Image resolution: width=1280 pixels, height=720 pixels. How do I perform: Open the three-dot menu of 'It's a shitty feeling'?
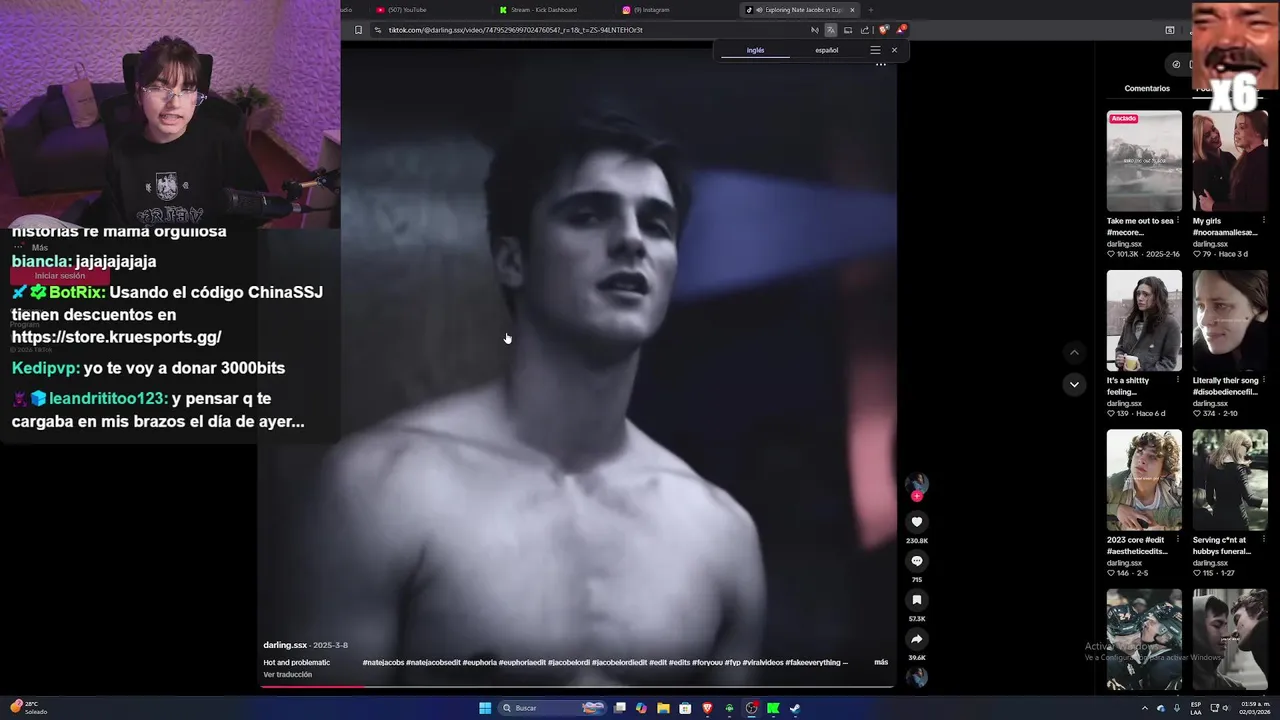coord(1178,380)
